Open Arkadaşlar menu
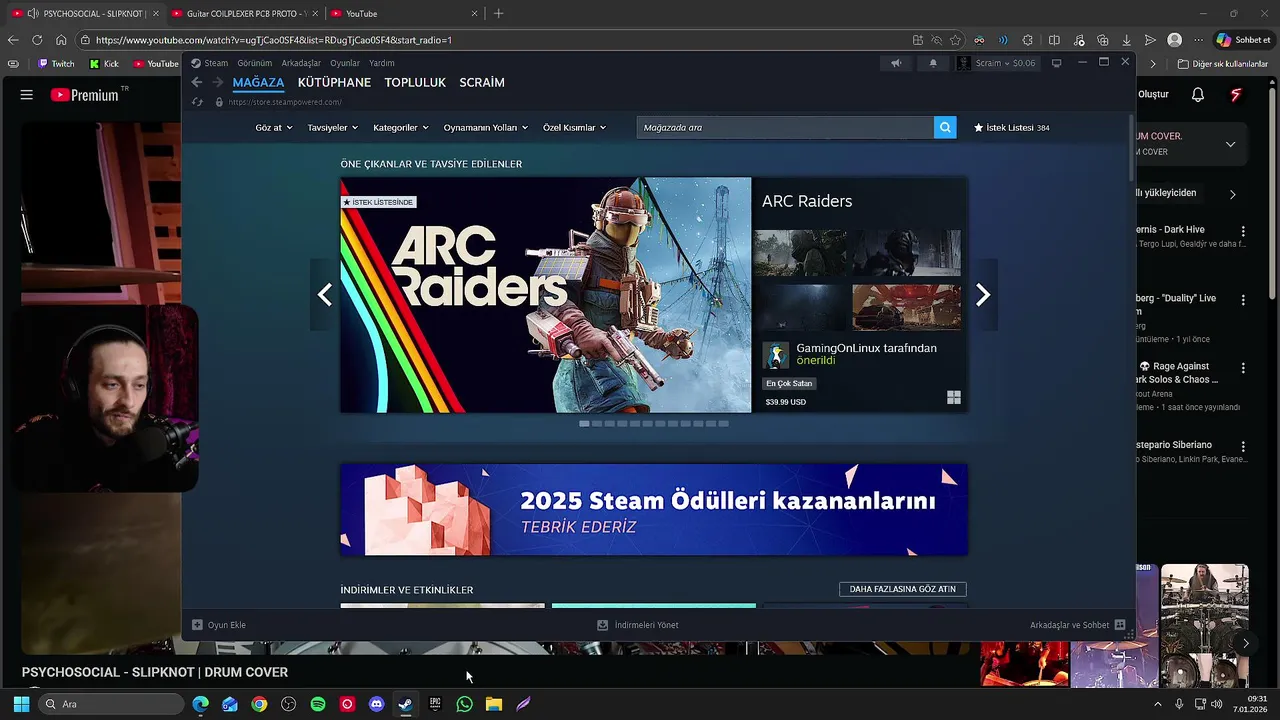This screenshot has height=720, width=1280. [301, 63]
